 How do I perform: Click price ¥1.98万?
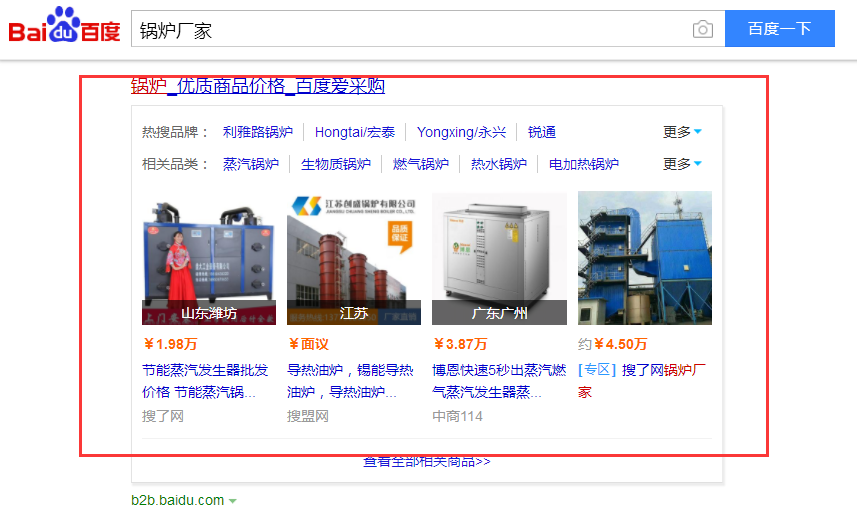click(x=170, y=344)
